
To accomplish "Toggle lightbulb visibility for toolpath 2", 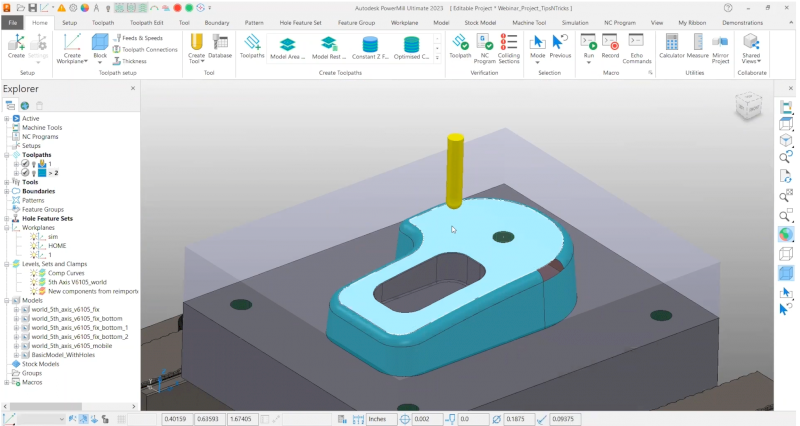I will (x=34, y=173).
